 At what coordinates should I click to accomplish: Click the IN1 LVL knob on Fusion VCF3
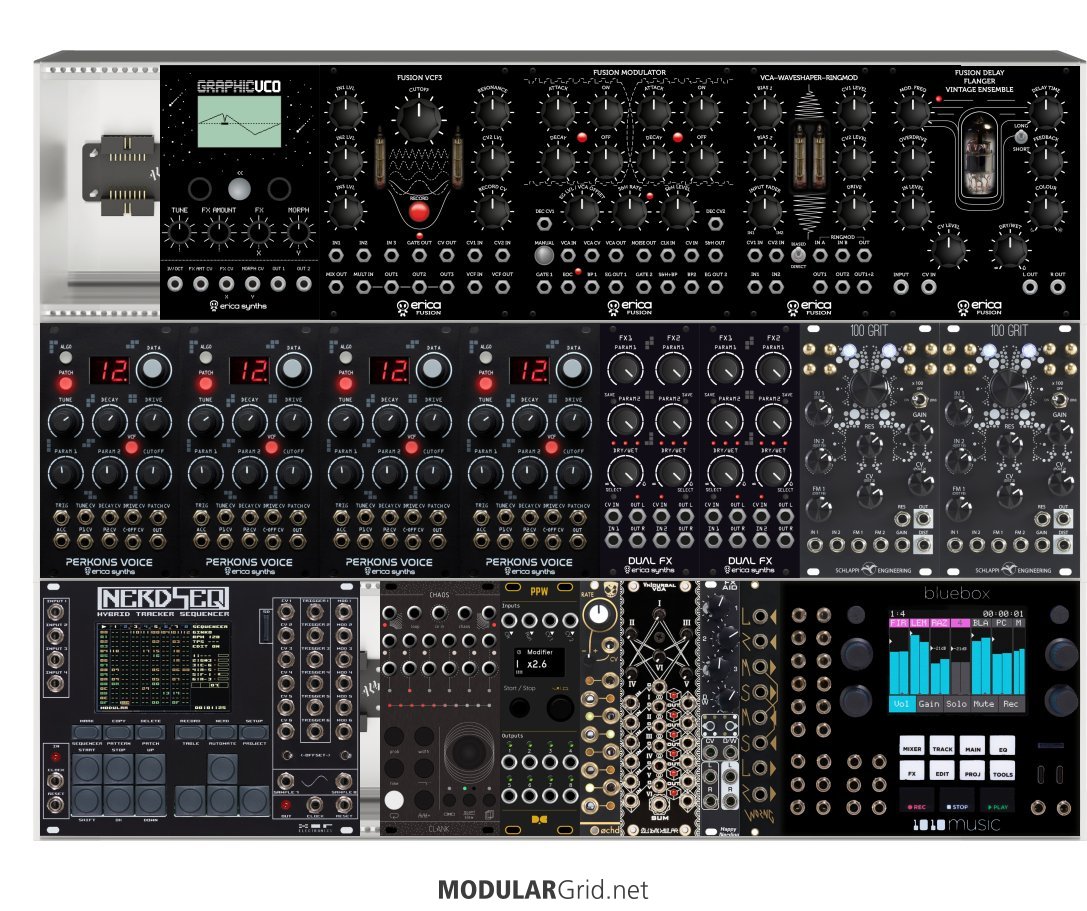(345, 112)
